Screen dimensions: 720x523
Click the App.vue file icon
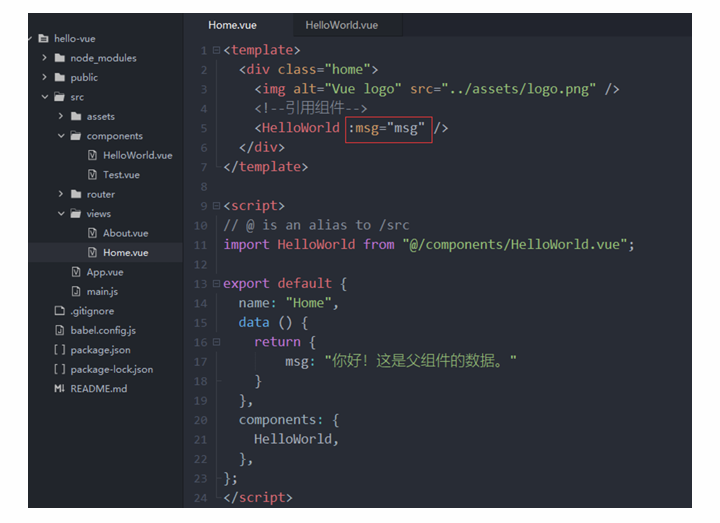coord(76,272)
